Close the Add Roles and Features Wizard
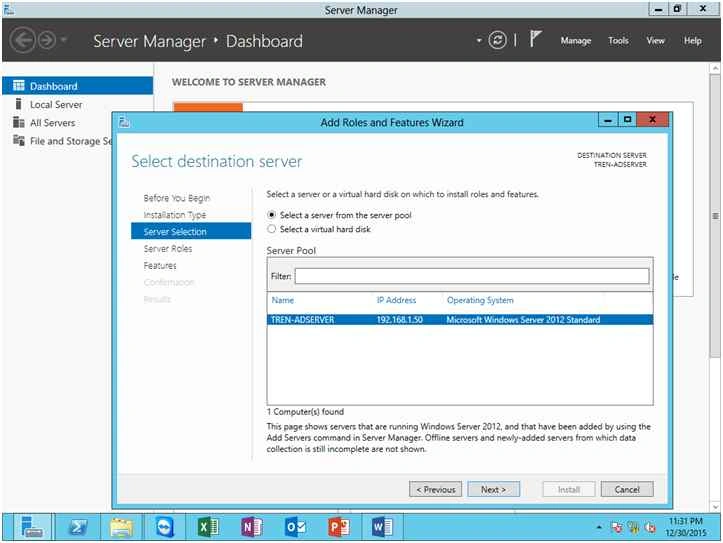Screen dimensions: 723x543 click(x=652, y=120)
